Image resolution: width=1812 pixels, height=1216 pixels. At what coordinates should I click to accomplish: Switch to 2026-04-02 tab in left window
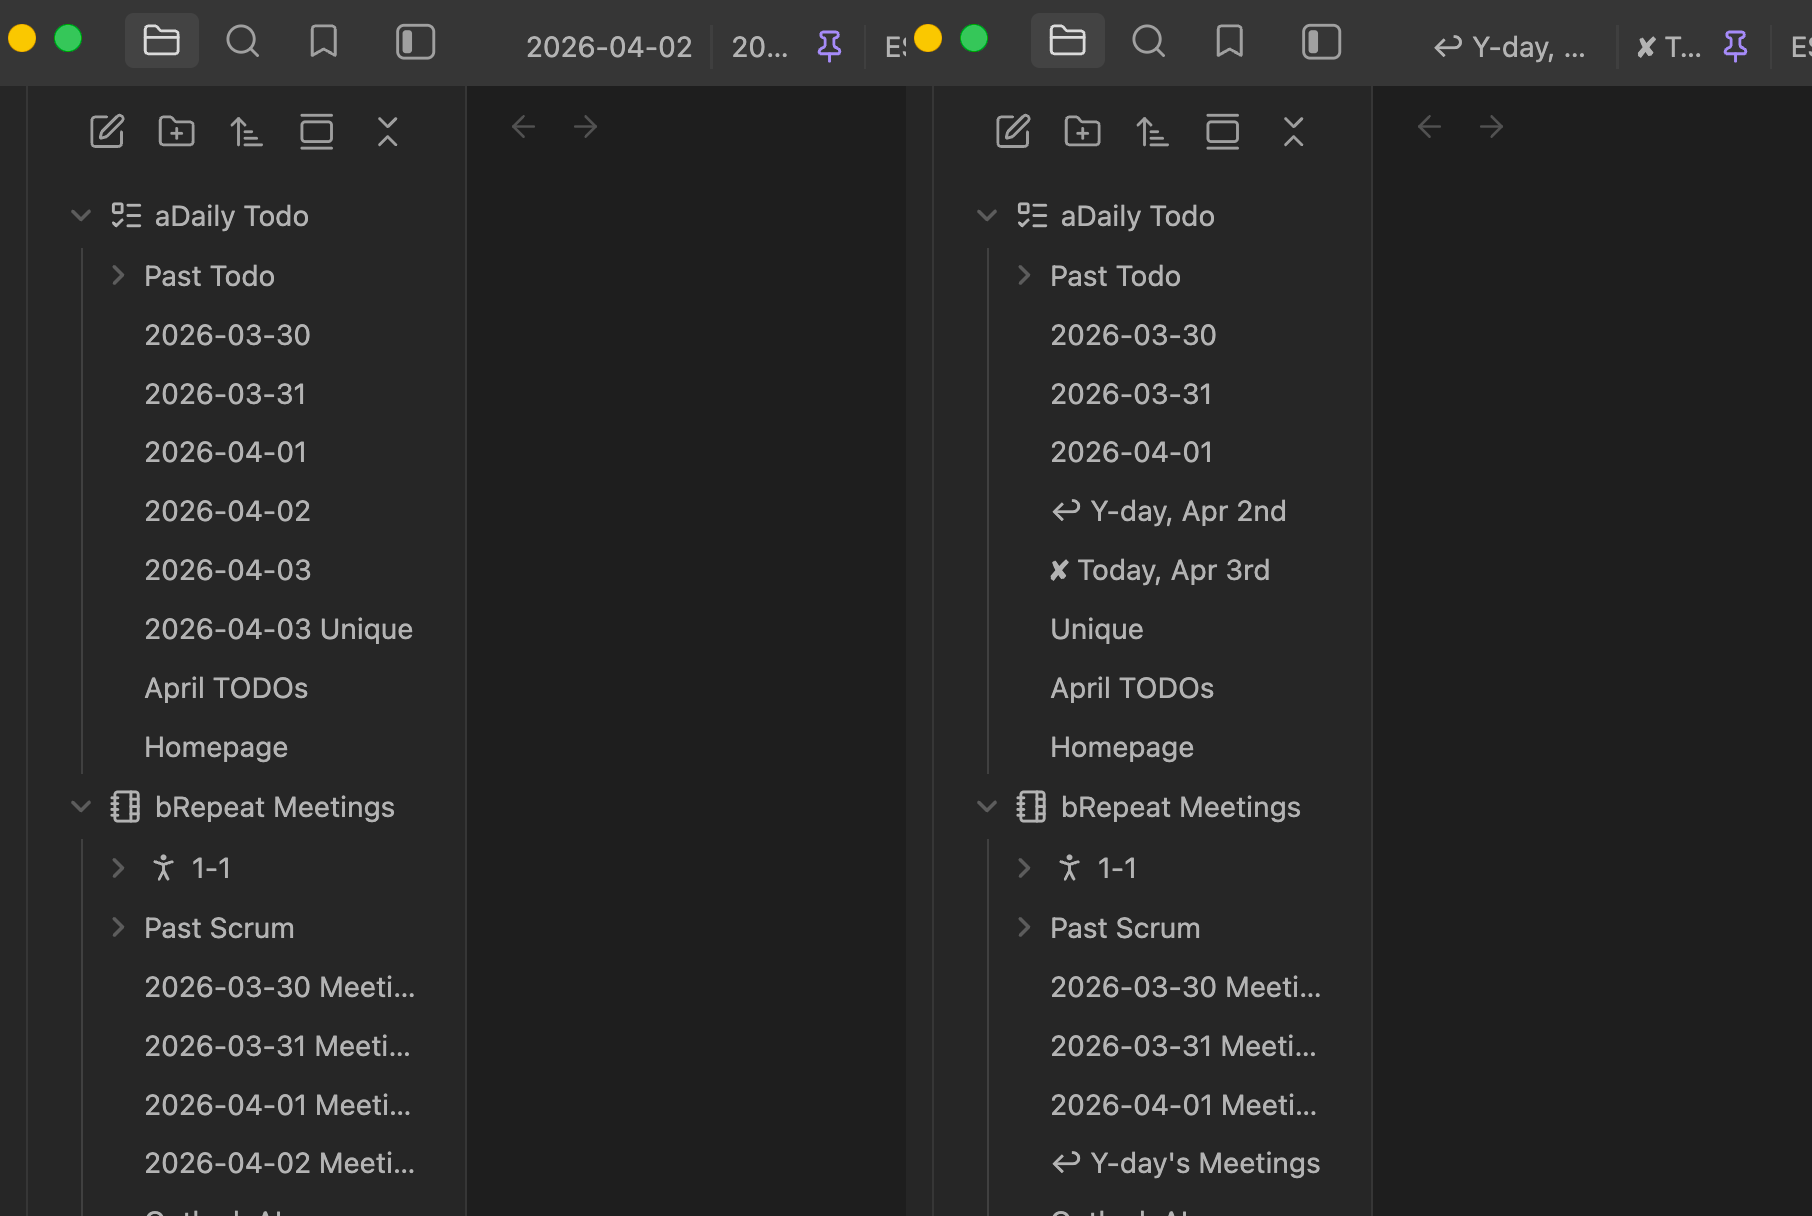tap(609, 47)
